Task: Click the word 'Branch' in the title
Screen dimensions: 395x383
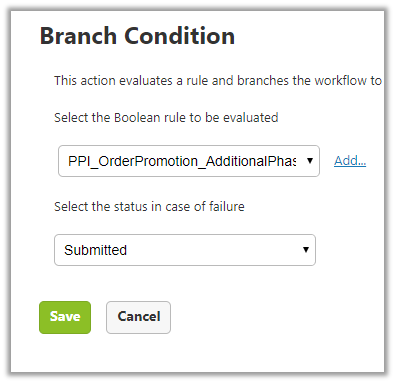Action: [78, 36]
